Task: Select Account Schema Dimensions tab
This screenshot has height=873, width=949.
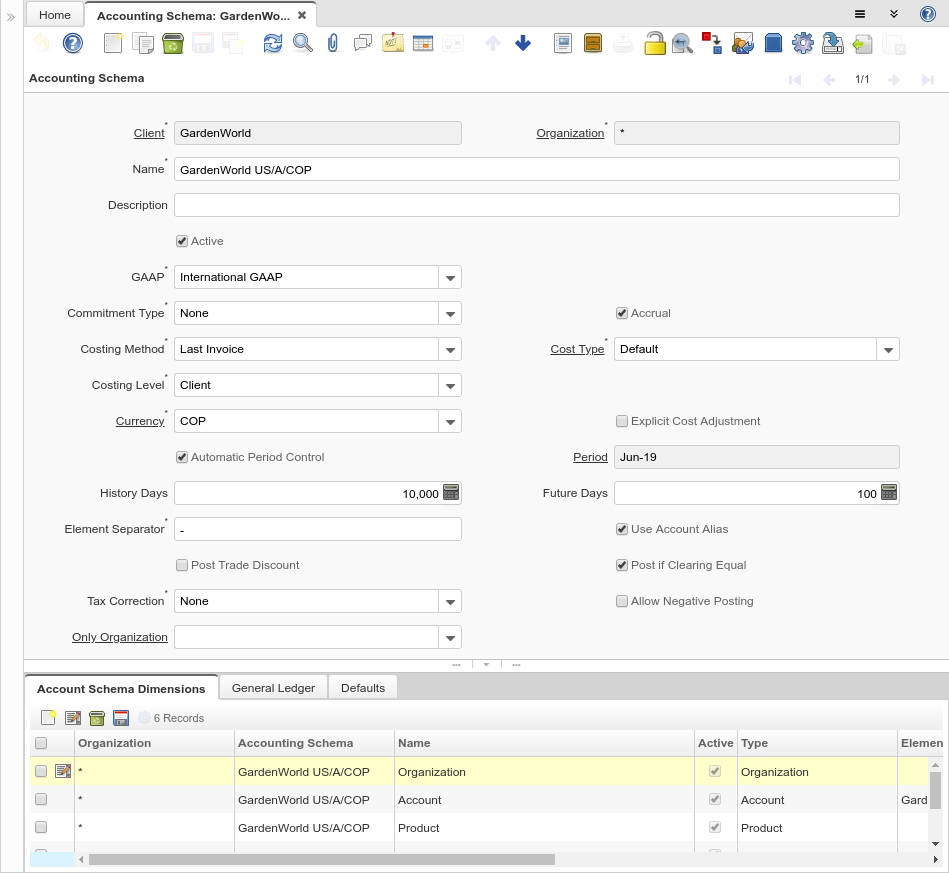Action: coord(121,688)
